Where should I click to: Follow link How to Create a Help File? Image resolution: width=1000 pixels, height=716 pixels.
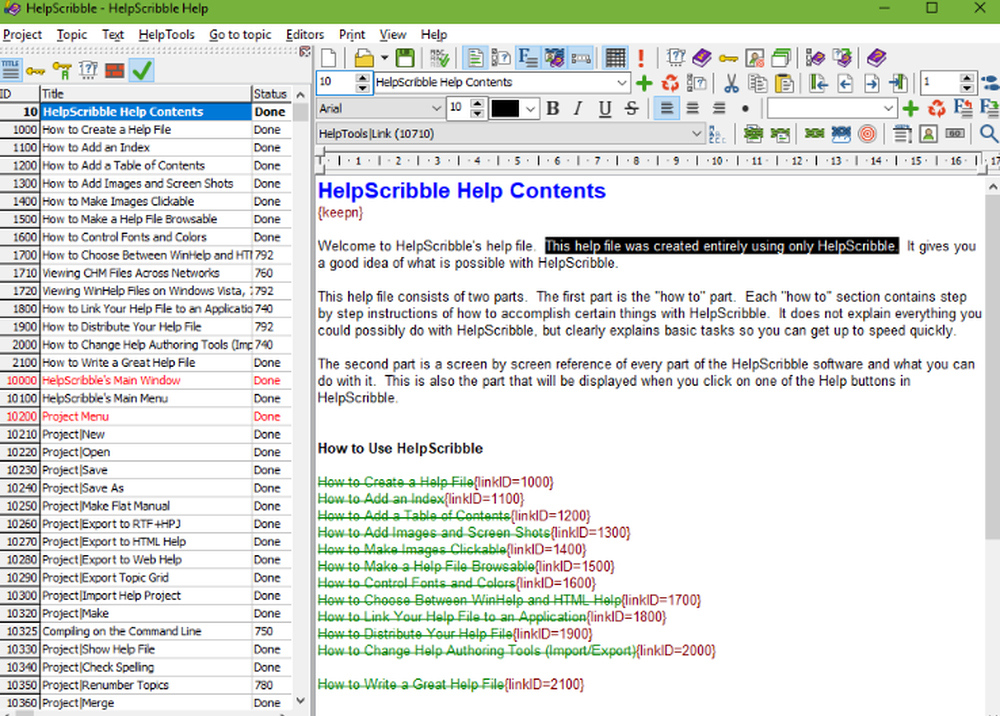[x=395, y=482]
